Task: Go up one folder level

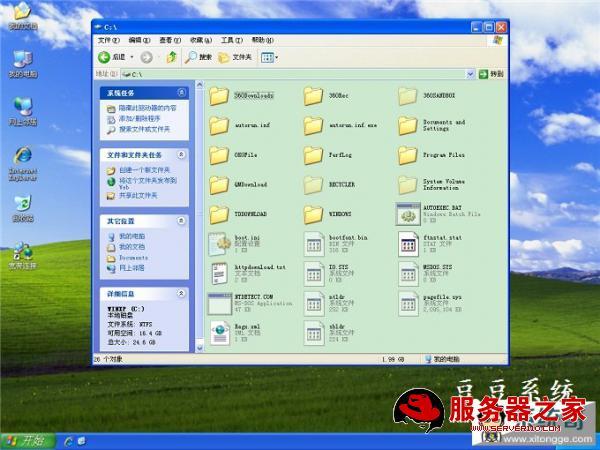Action: tap(171, 57)
